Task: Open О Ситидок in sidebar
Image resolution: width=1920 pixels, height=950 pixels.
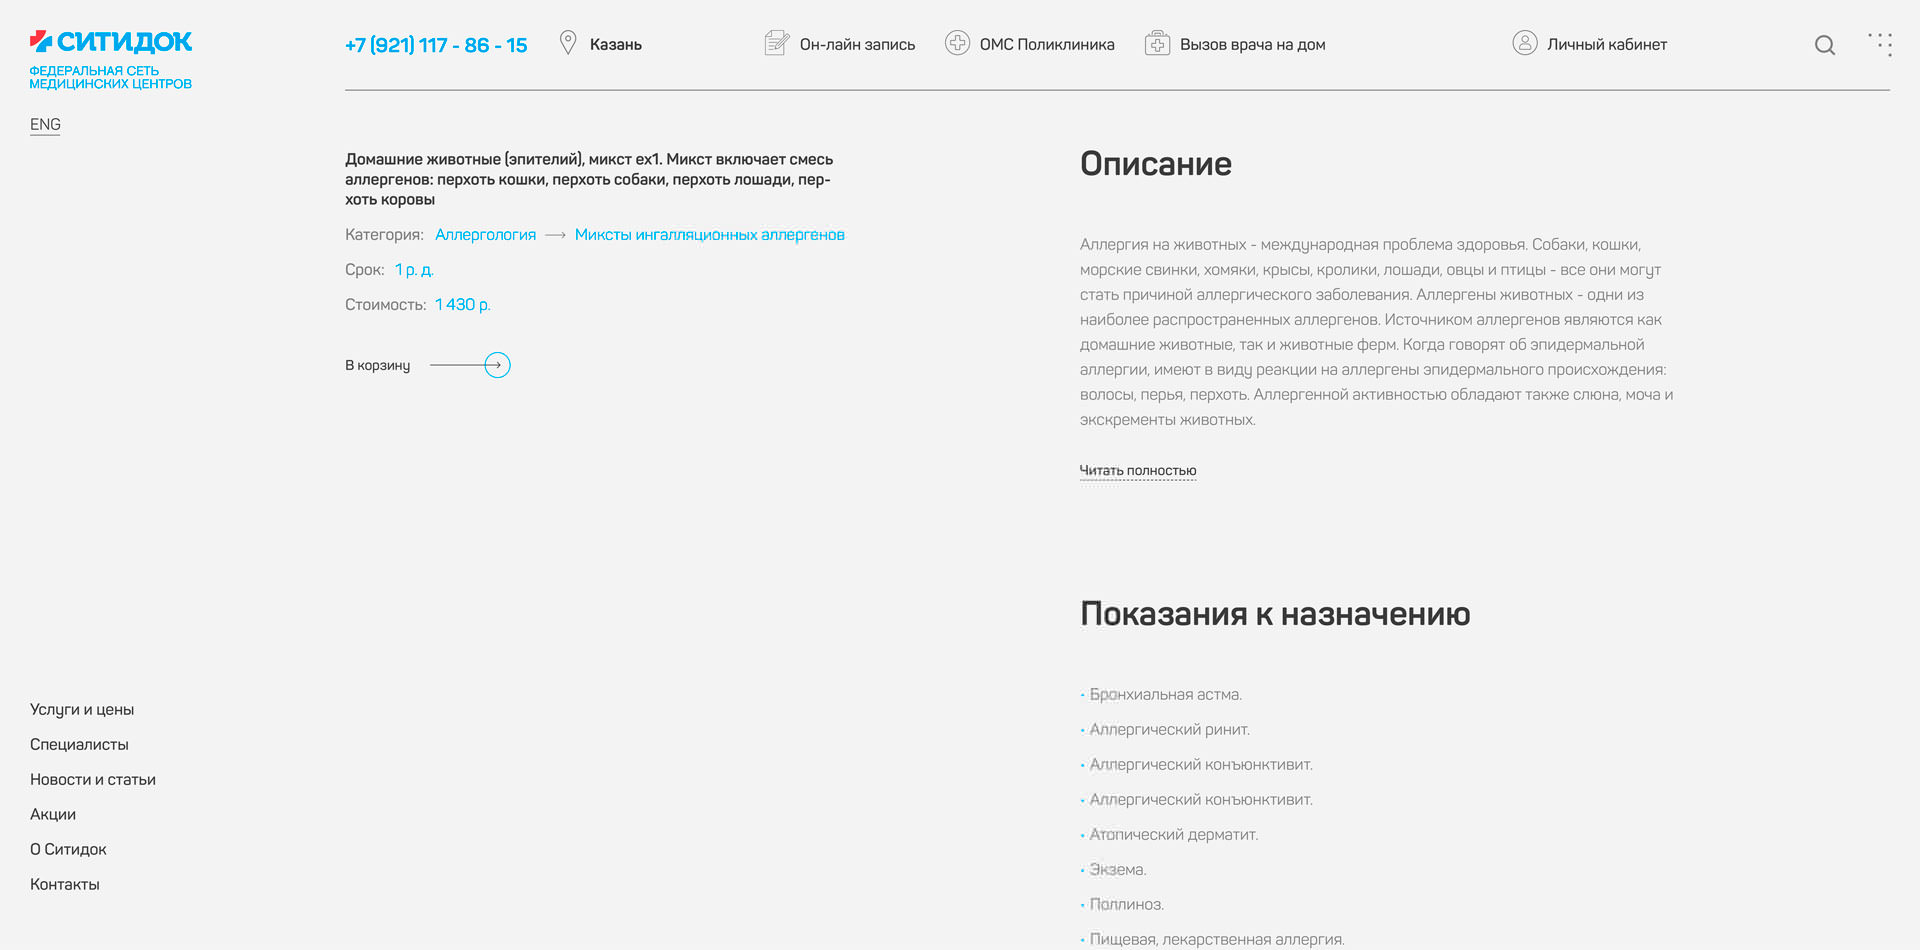Action: tap(68, 849)
